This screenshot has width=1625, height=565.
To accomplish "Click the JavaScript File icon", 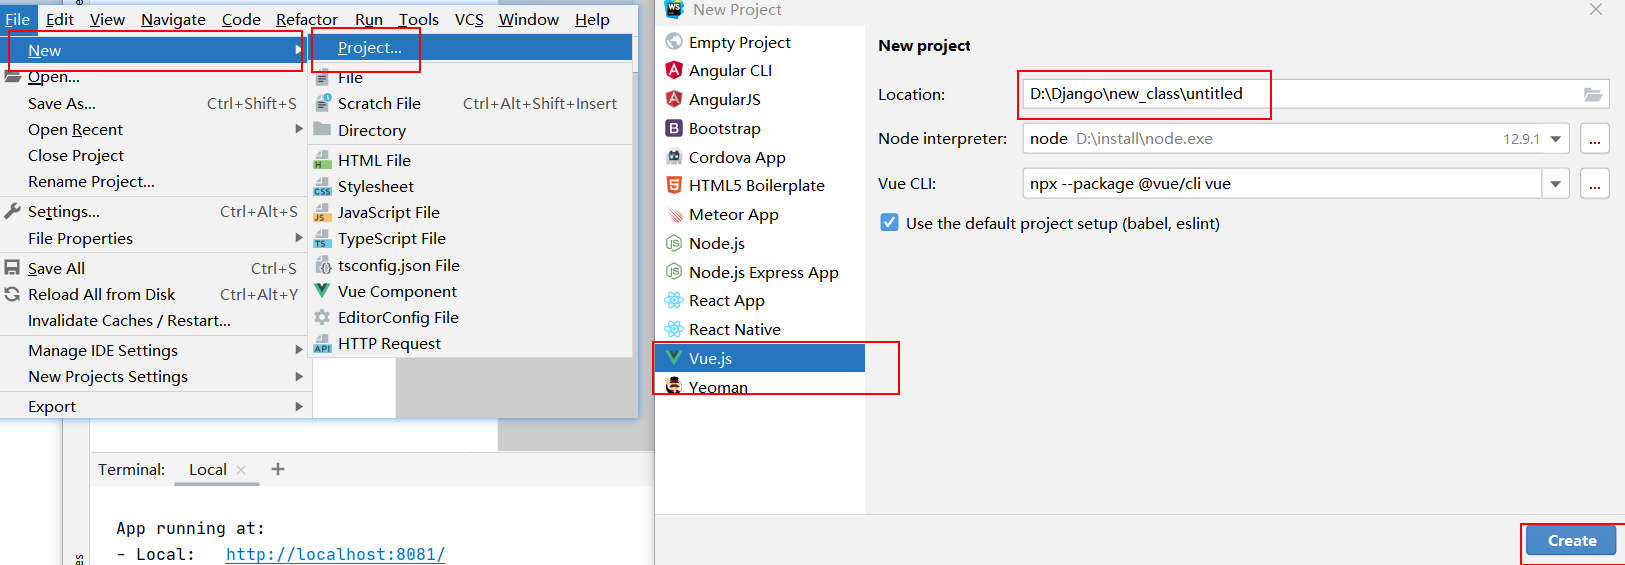I will click(x=322, y=212).
